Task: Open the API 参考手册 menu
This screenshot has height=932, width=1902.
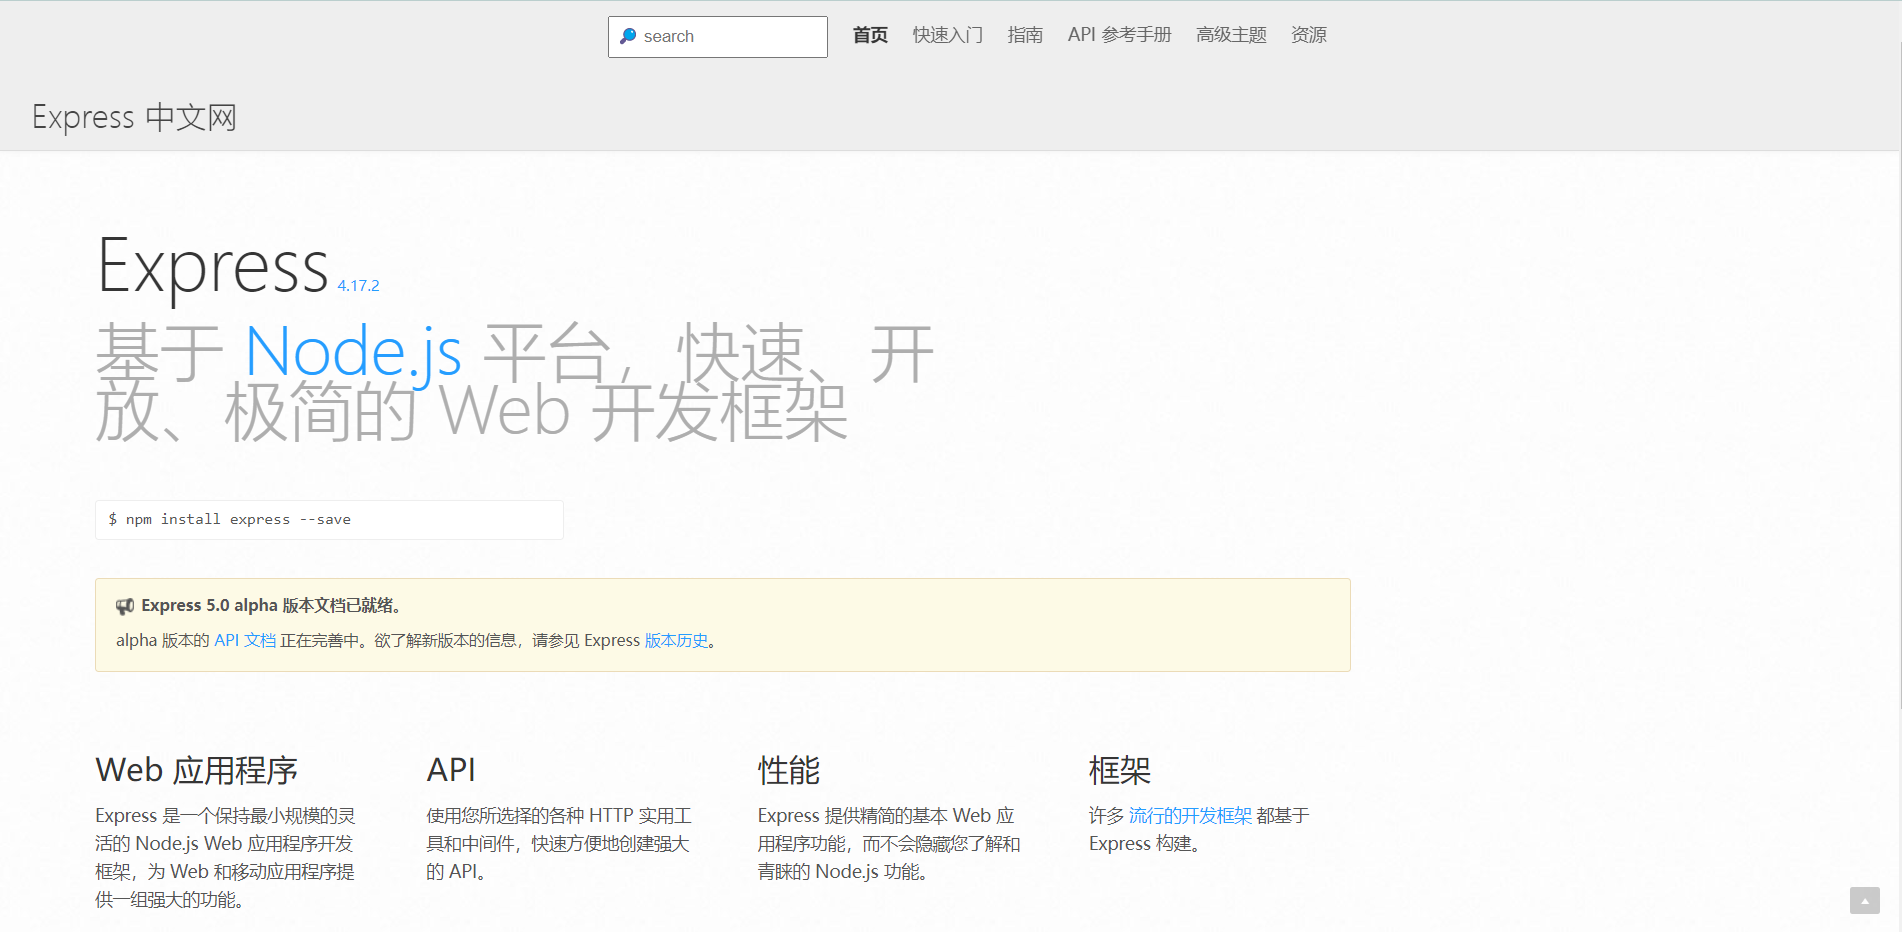Action: point(1119,35)
